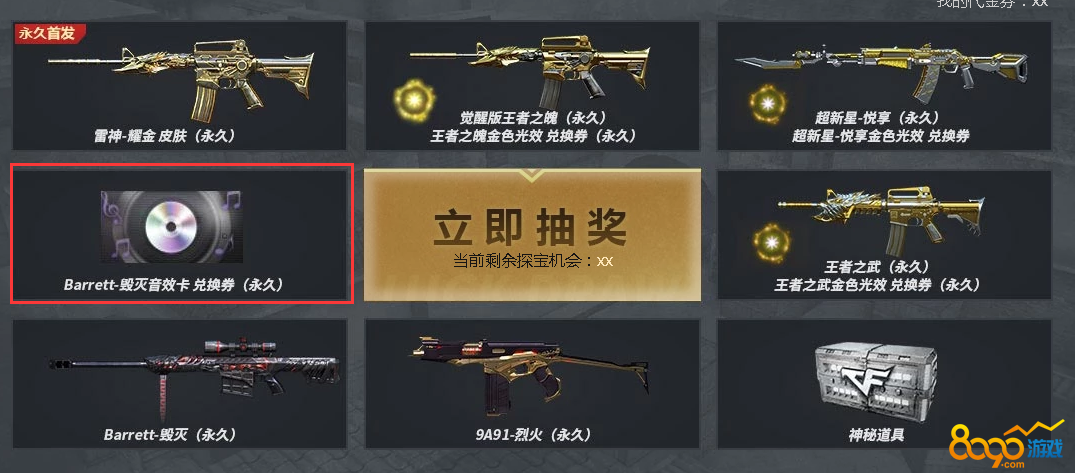The width and height of the screenshot is (1075, 473).
Task: Click the 立即抽奖 draw button
Action: (x=532, y=234)
